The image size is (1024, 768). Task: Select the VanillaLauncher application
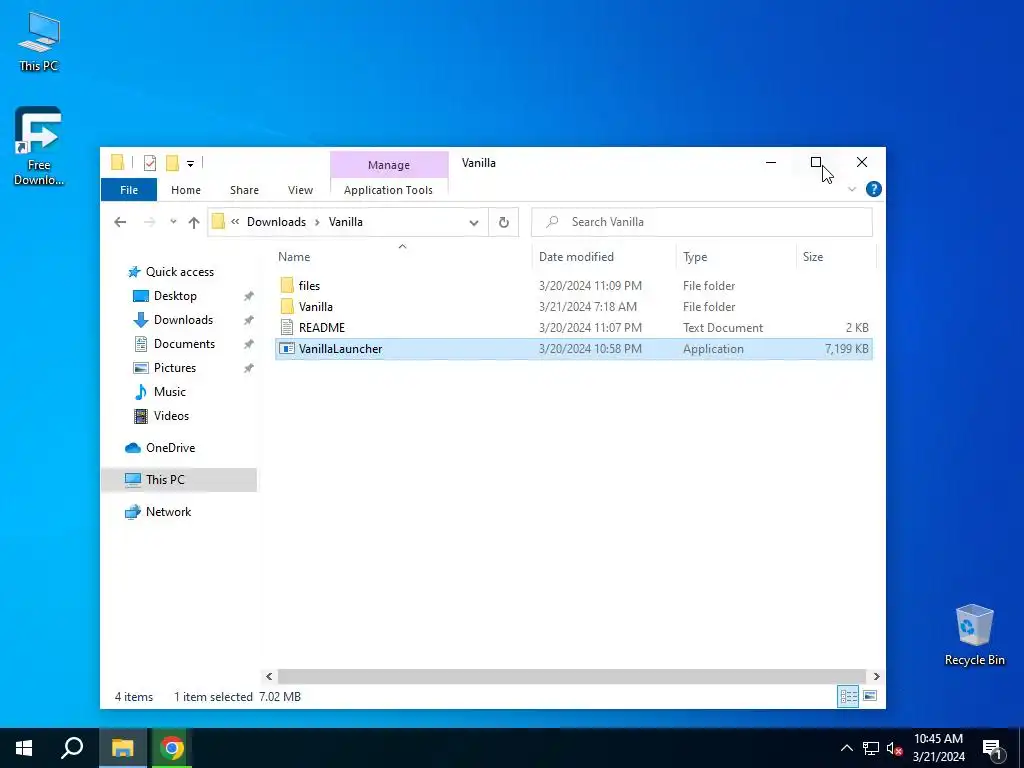pyautogui.click(x=573, y=349)
